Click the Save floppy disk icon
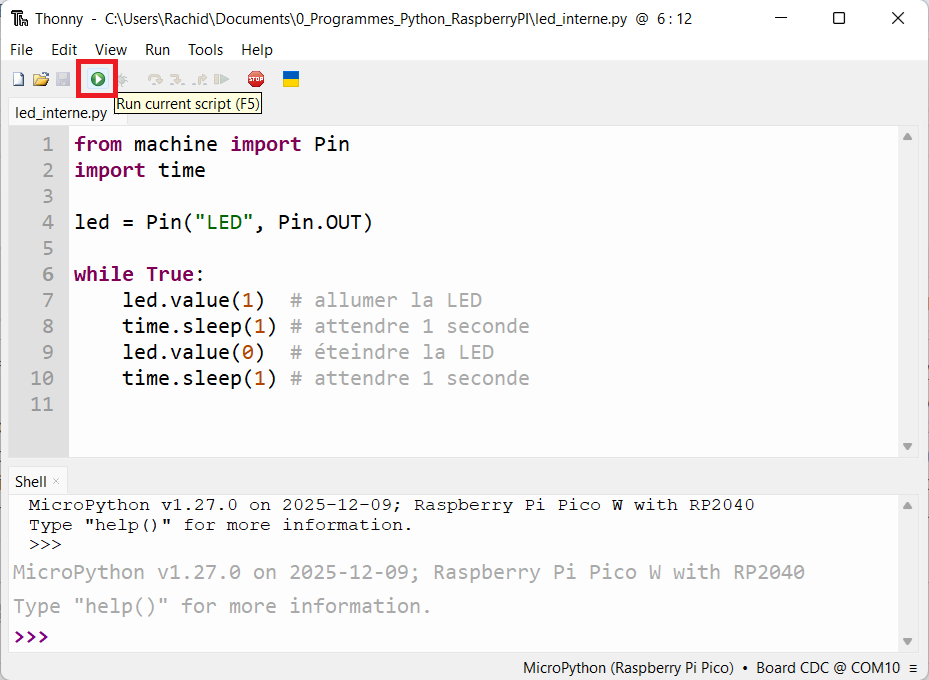Image resolution: width=929 pixels, height=680 pixels. pos(63,79)
